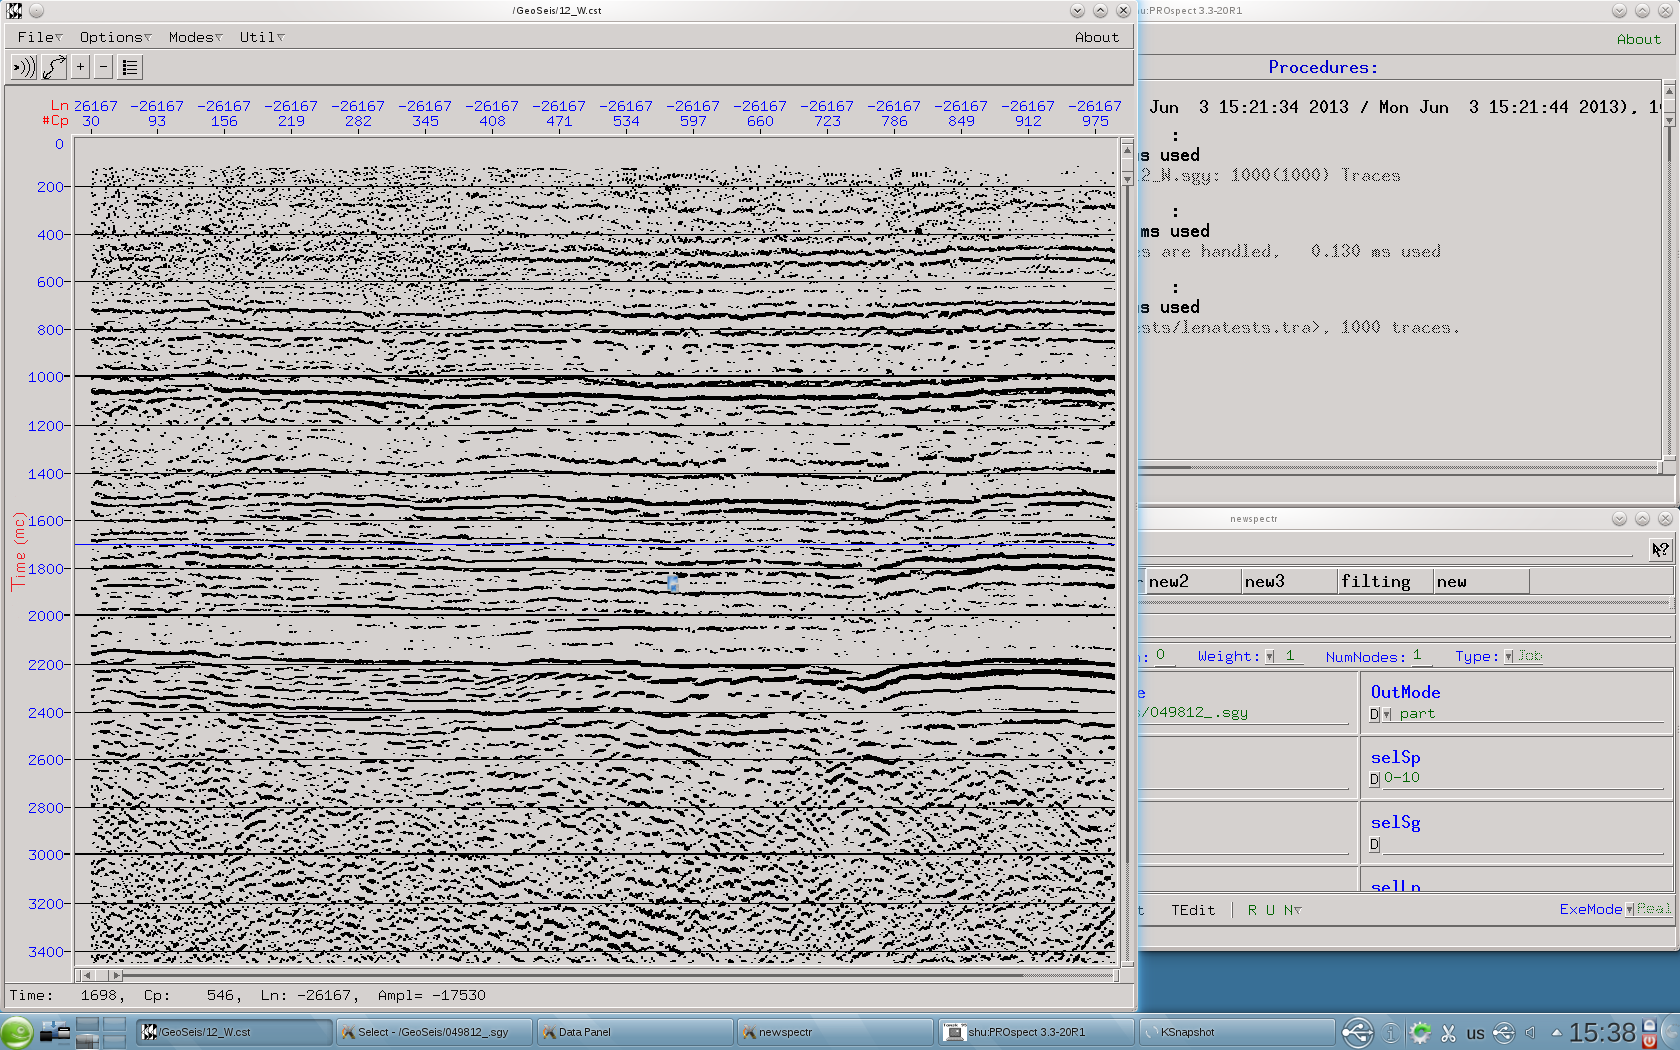Click the TEdit button

tap(1193, 910)
